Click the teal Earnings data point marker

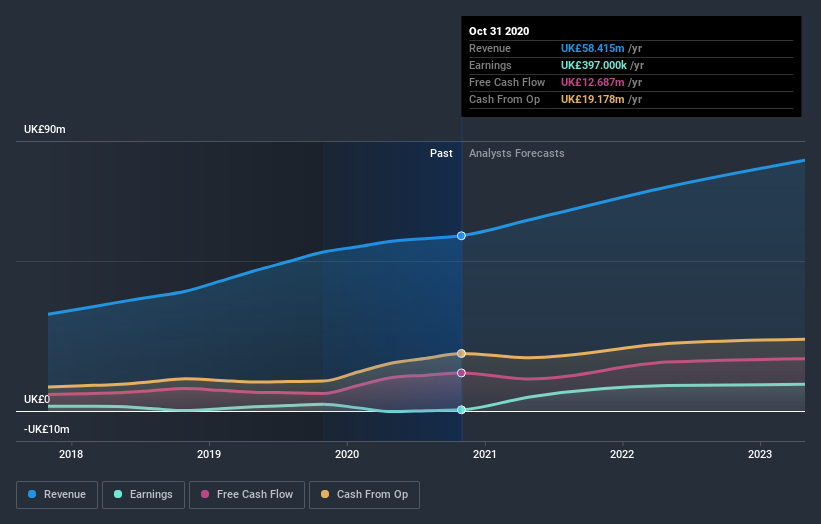pyautogui.click(x=461, y=410)
